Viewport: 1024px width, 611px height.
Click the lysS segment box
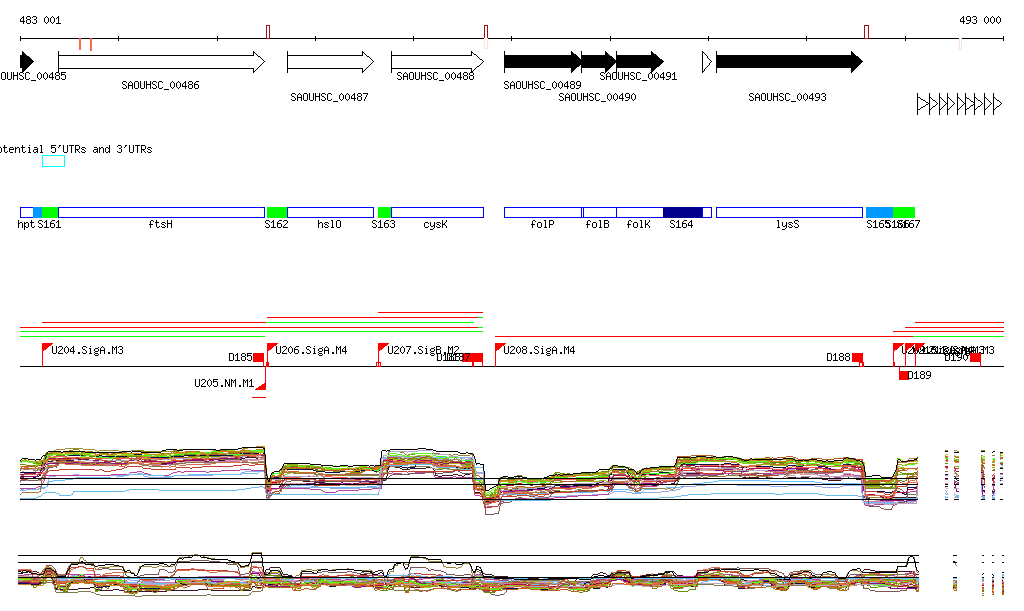pyautogui.click(x=788, y=212)
